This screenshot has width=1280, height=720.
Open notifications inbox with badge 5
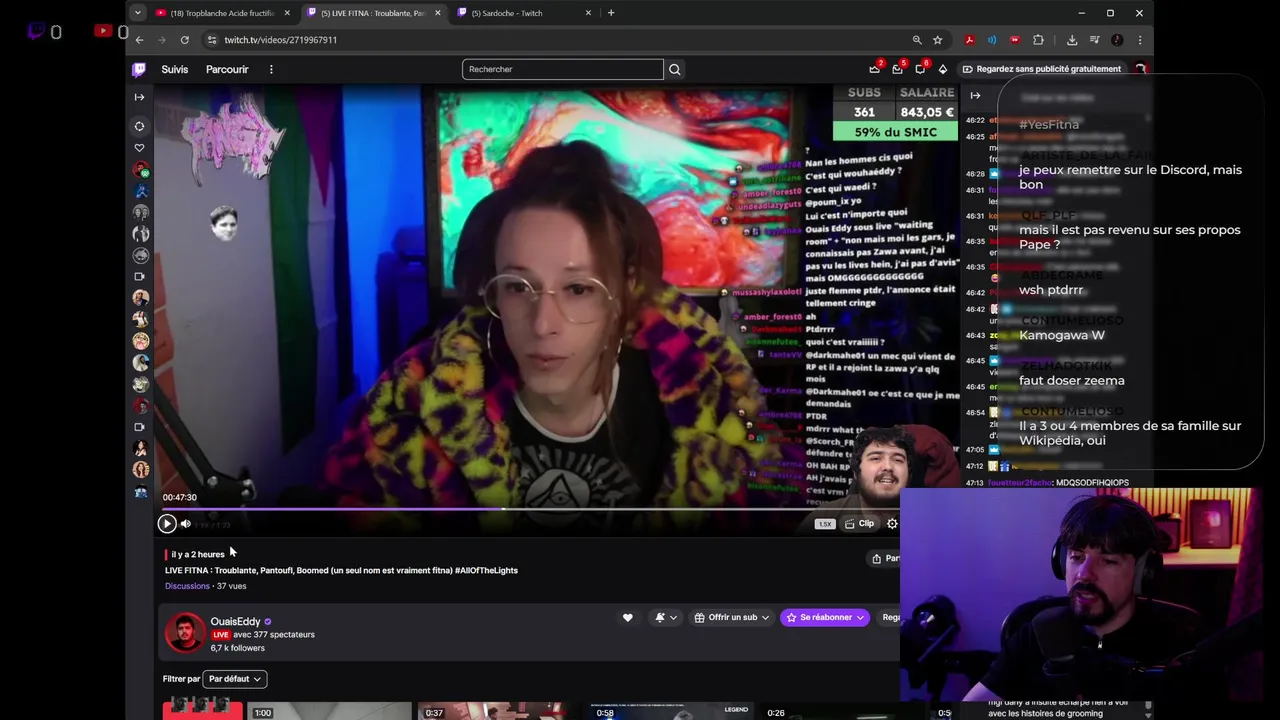(x=898, y=68)
